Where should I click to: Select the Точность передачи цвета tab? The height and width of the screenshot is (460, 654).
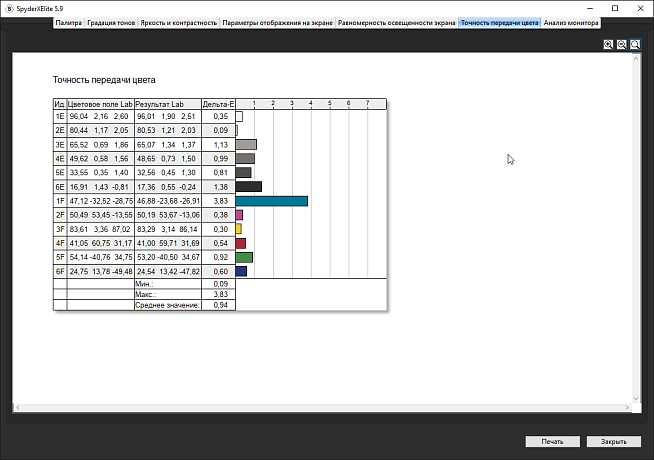(499, 21)
